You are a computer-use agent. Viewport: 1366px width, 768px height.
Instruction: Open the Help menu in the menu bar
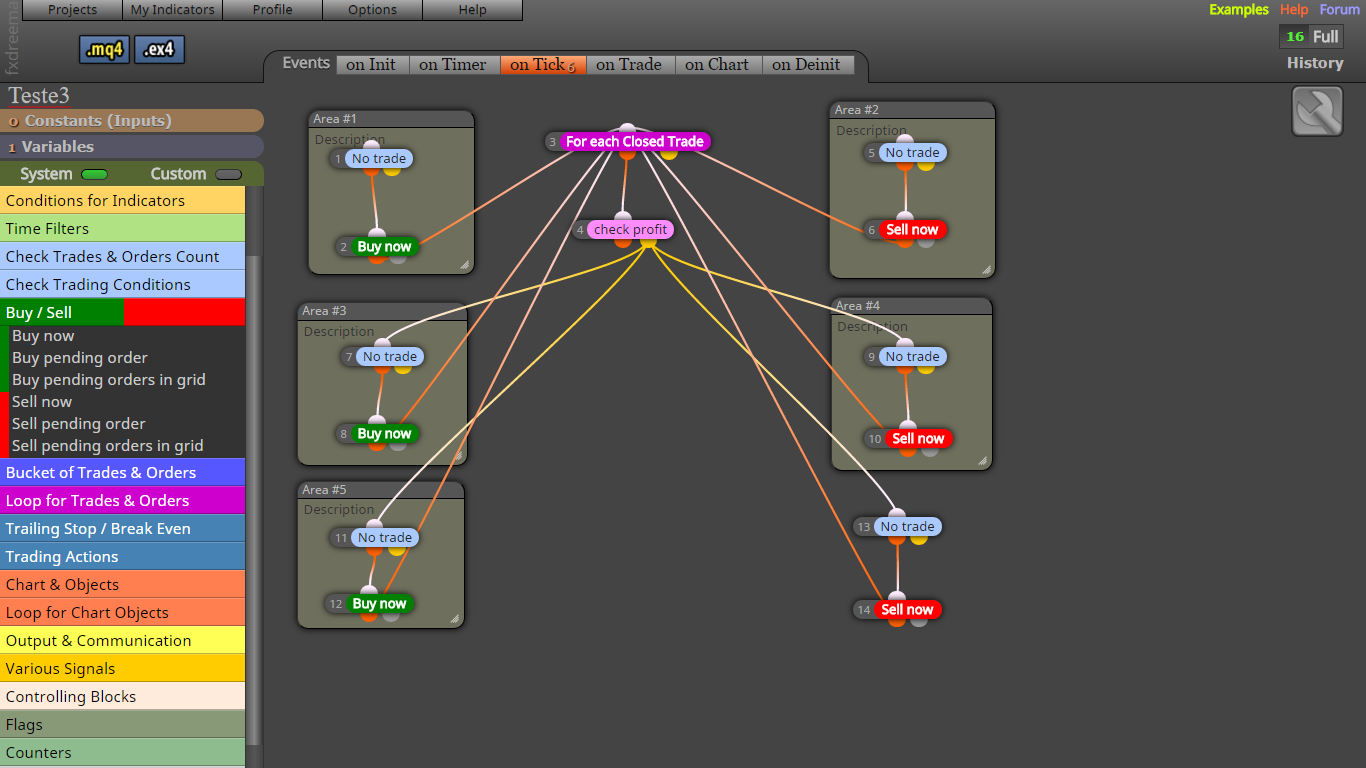point(472,10)
